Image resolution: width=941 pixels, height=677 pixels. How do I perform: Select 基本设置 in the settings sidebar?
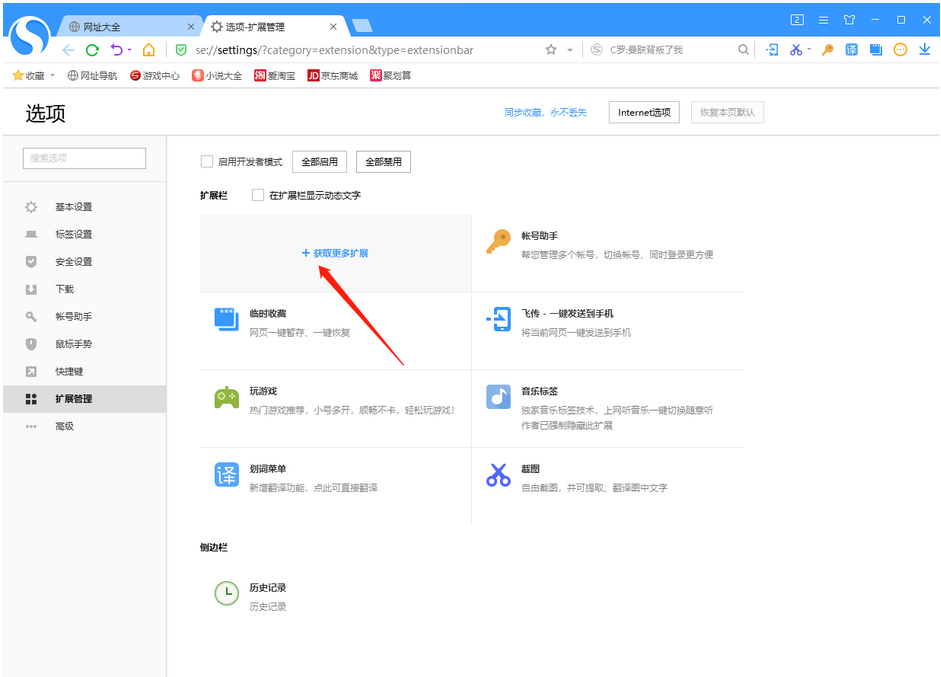pyautogui.click(x=73, y=207)
